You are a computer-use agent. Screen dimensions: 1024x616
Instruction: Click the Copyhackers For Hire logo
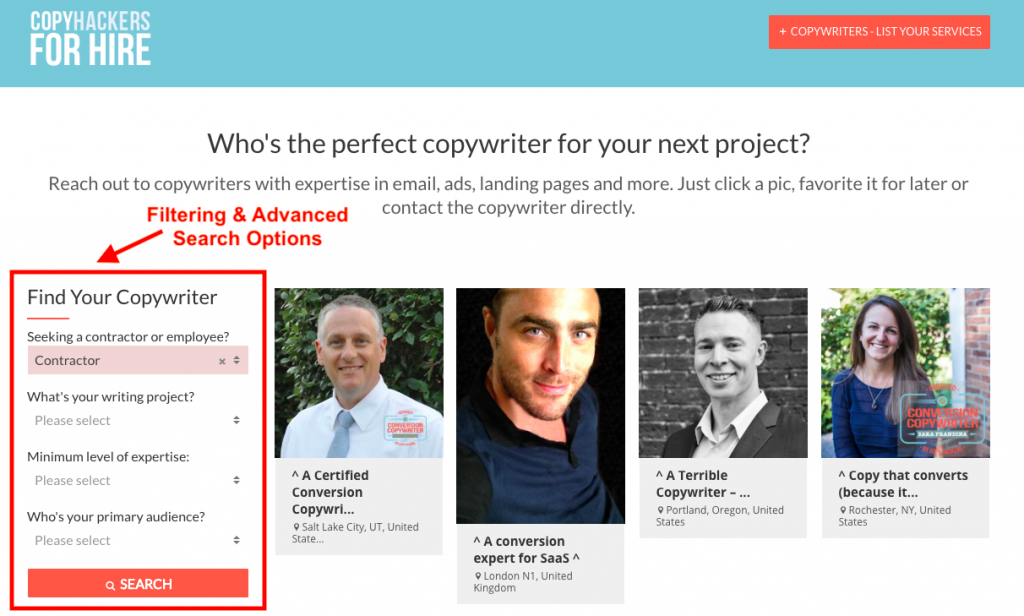click(x=90, y=38)
